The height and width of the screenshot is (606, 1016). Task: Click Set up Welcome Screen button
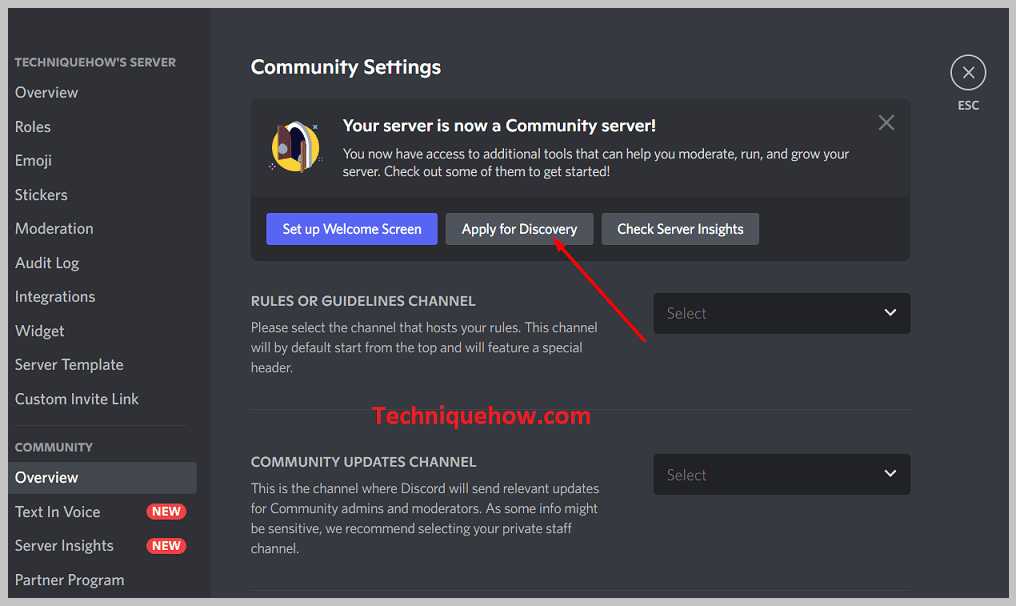pyautogui.click(x=352, y=229)
